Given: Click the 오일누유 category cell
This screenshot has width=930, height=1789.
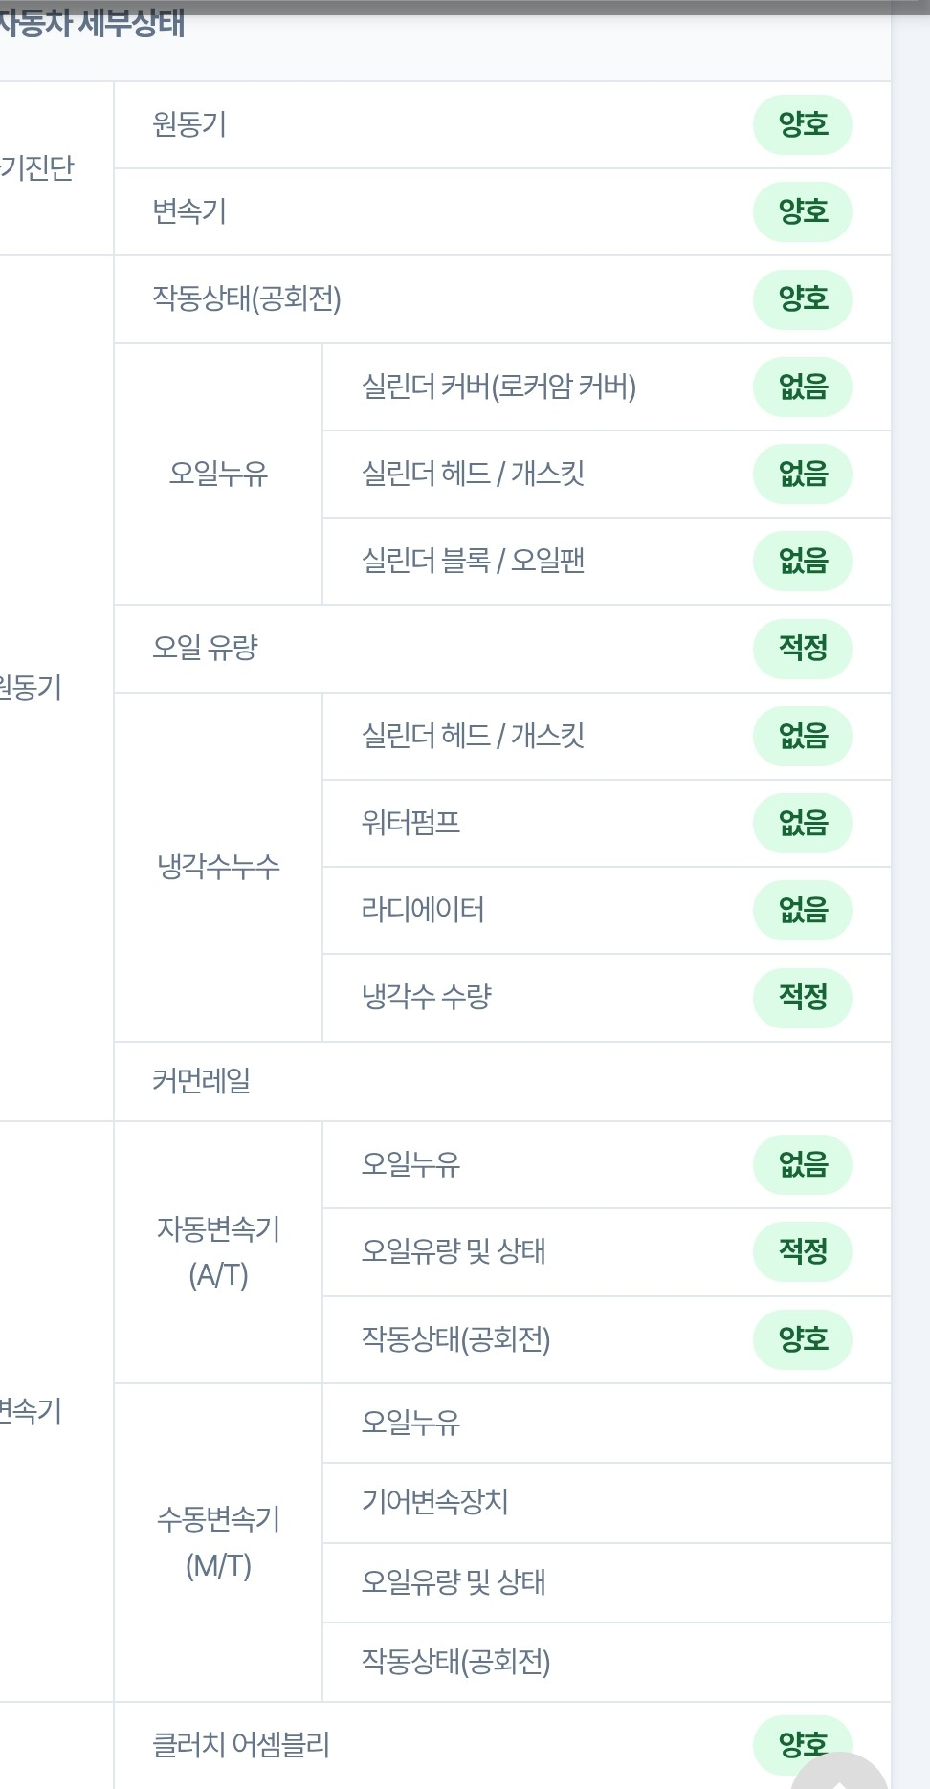Looking at the screenshot, I should tap(218, 474).
